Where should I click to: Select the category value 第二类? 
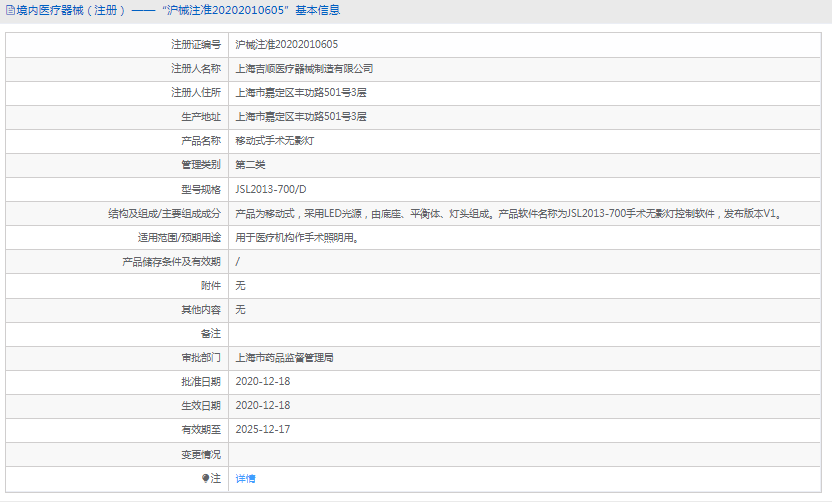pos(250,165)
